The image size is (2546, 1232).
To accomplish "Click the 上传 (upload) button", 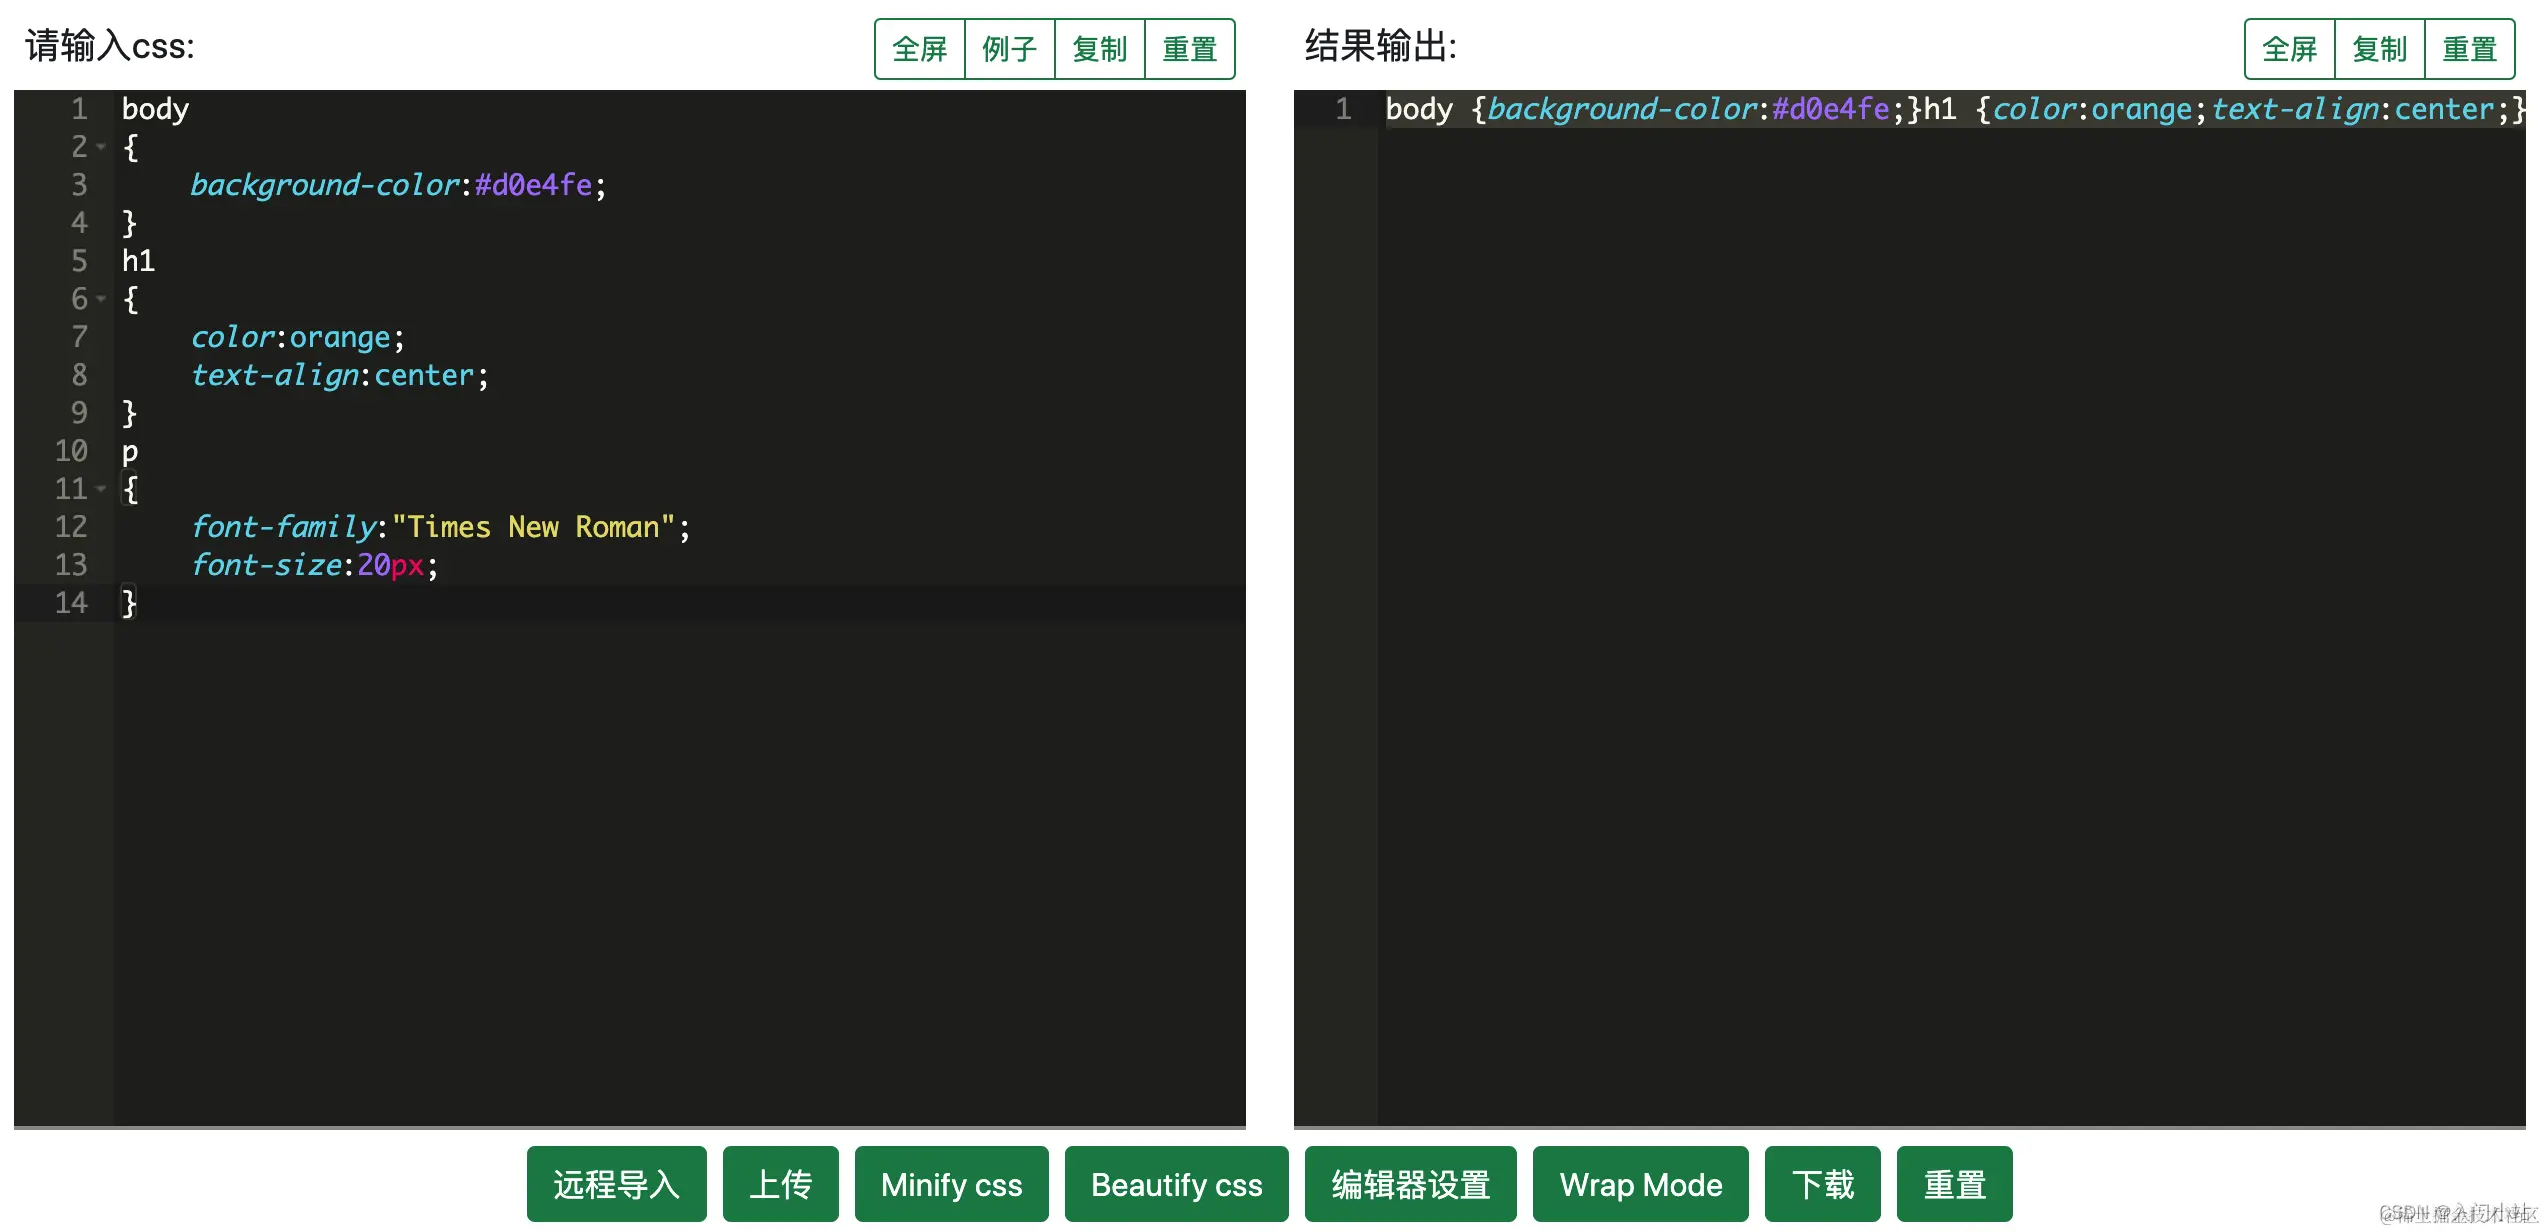I will (x=780, y=1184).
